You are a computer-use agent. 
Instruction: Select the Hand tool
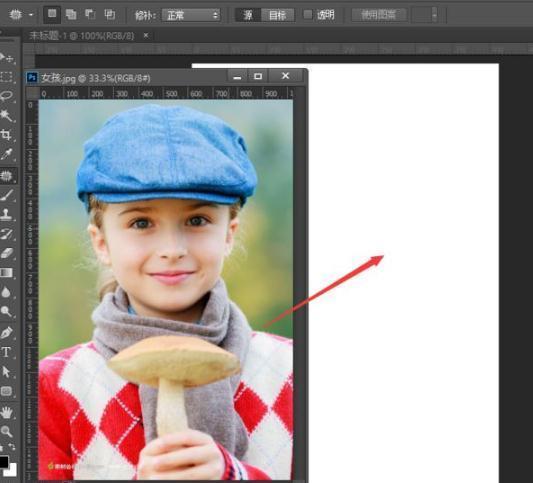tap(7, 413)
